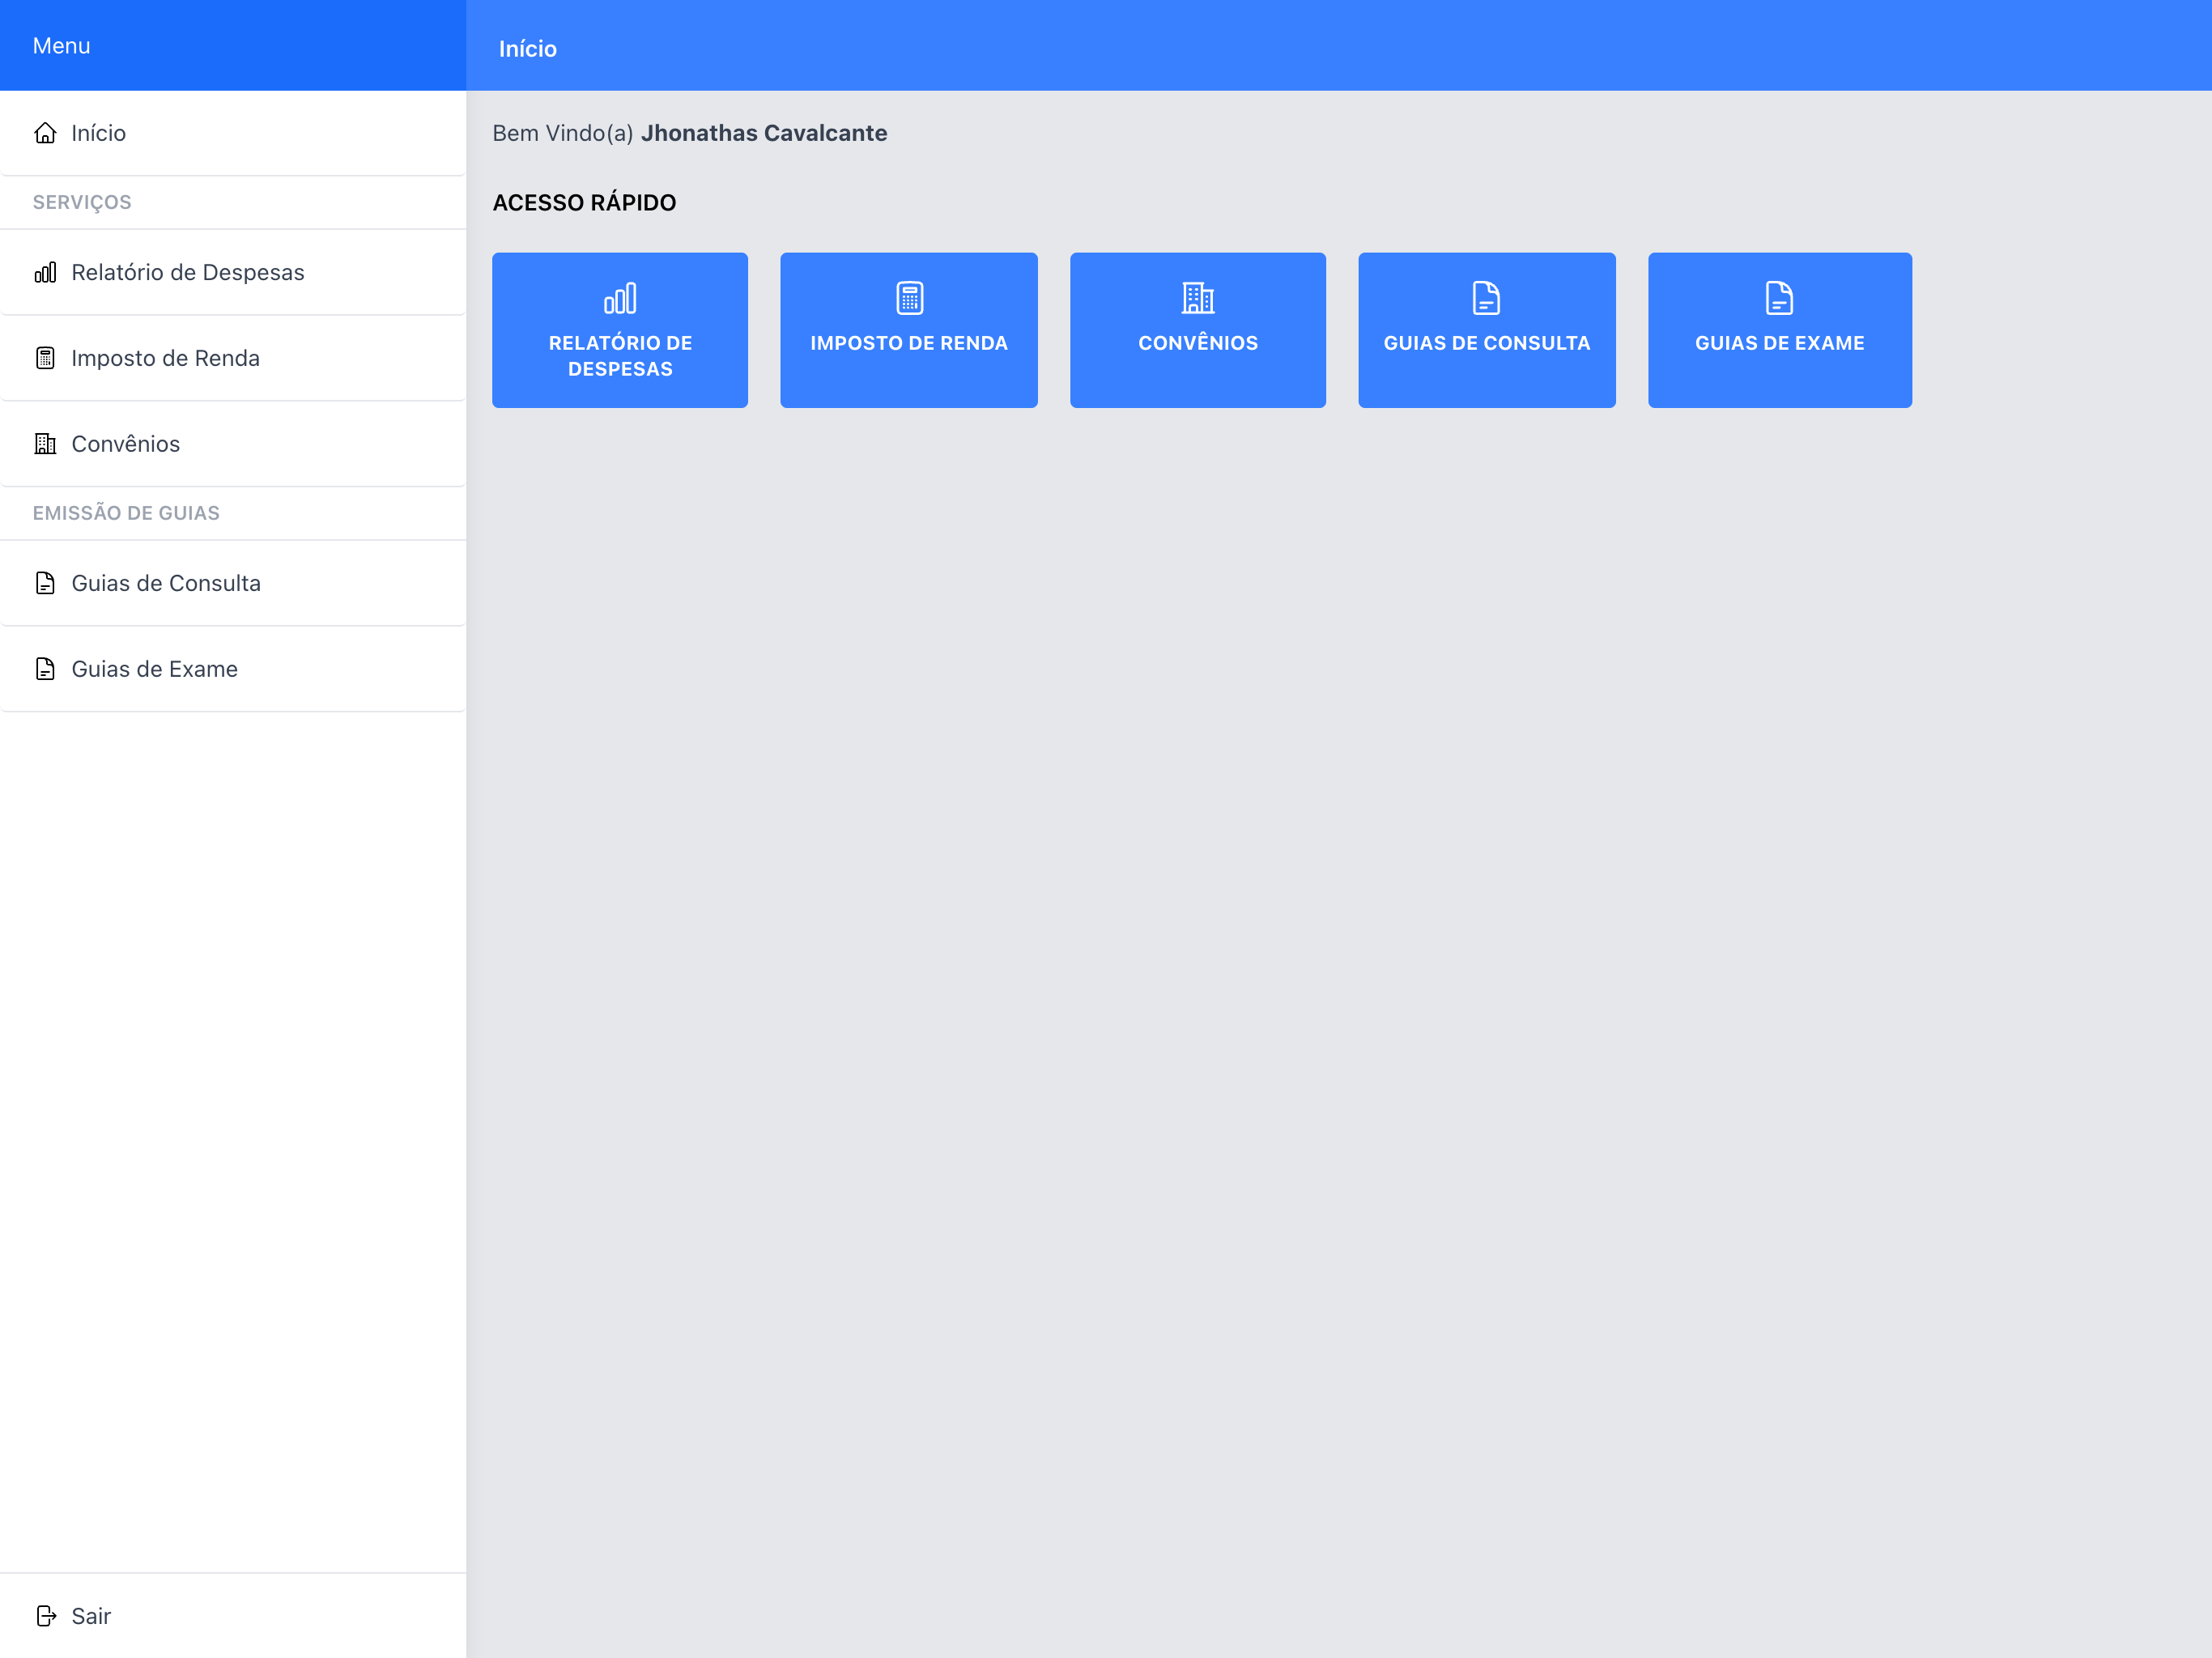Click the EMISSÃO DE GUIAS section label
Screen dimensions: 2212x1658
pyautogui.click(x=126, y=513)
